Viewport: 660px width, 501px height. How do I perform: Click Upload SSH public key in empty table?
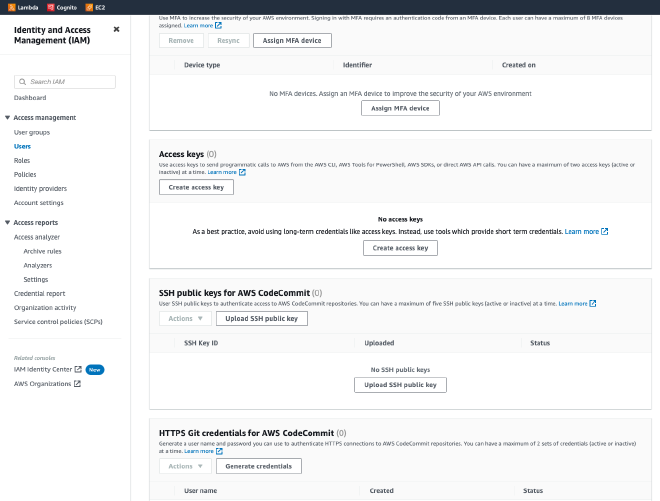400,385
